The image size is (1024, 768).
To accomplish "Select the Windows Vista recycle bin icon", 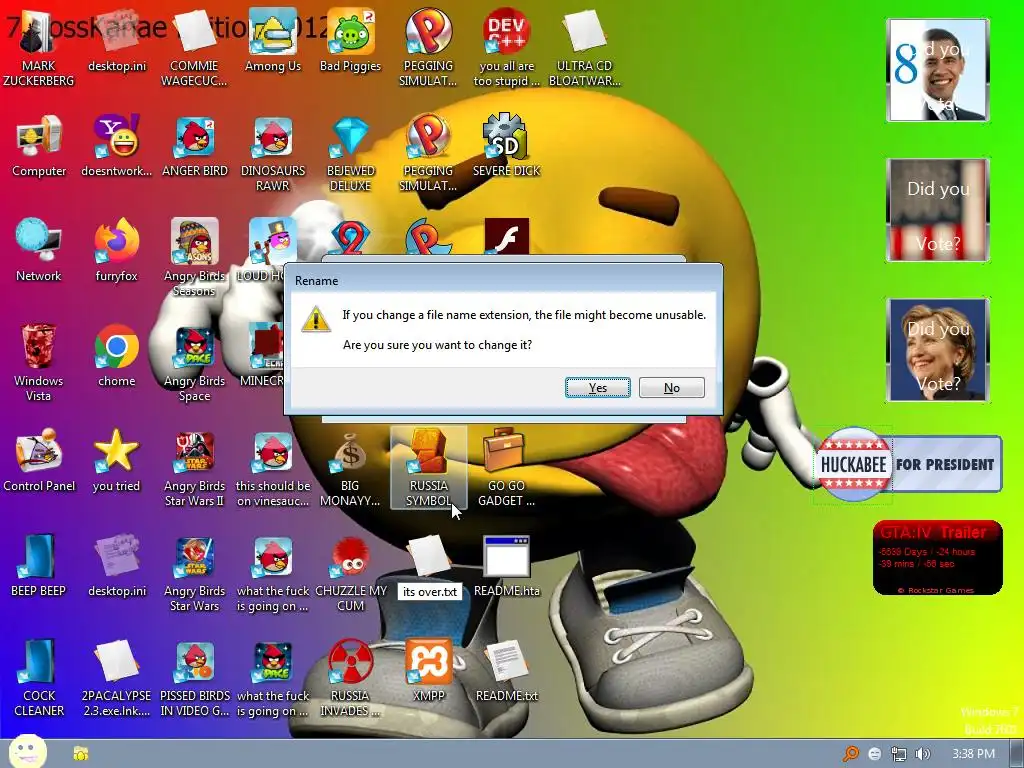I will [x=39, y=362].
